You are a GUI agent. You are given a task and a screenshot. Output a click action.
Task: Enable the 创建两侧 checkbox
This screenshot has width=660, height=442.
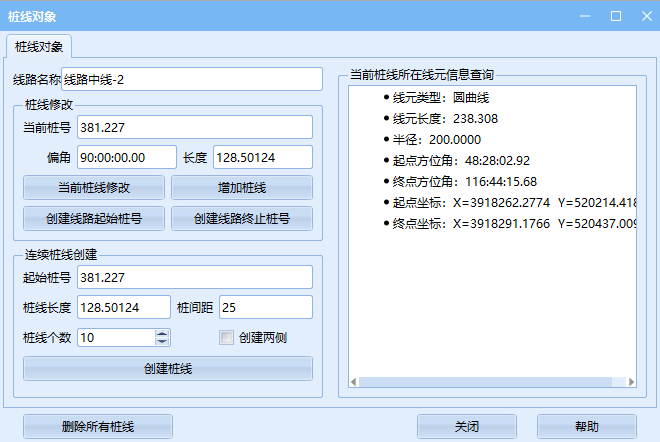coord(226,338)
